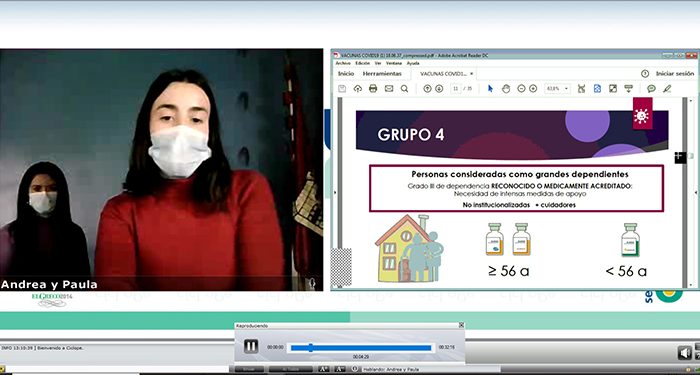Click the A Todos recipient button
This screenshot has width=700, height=375.
point(290,370)
